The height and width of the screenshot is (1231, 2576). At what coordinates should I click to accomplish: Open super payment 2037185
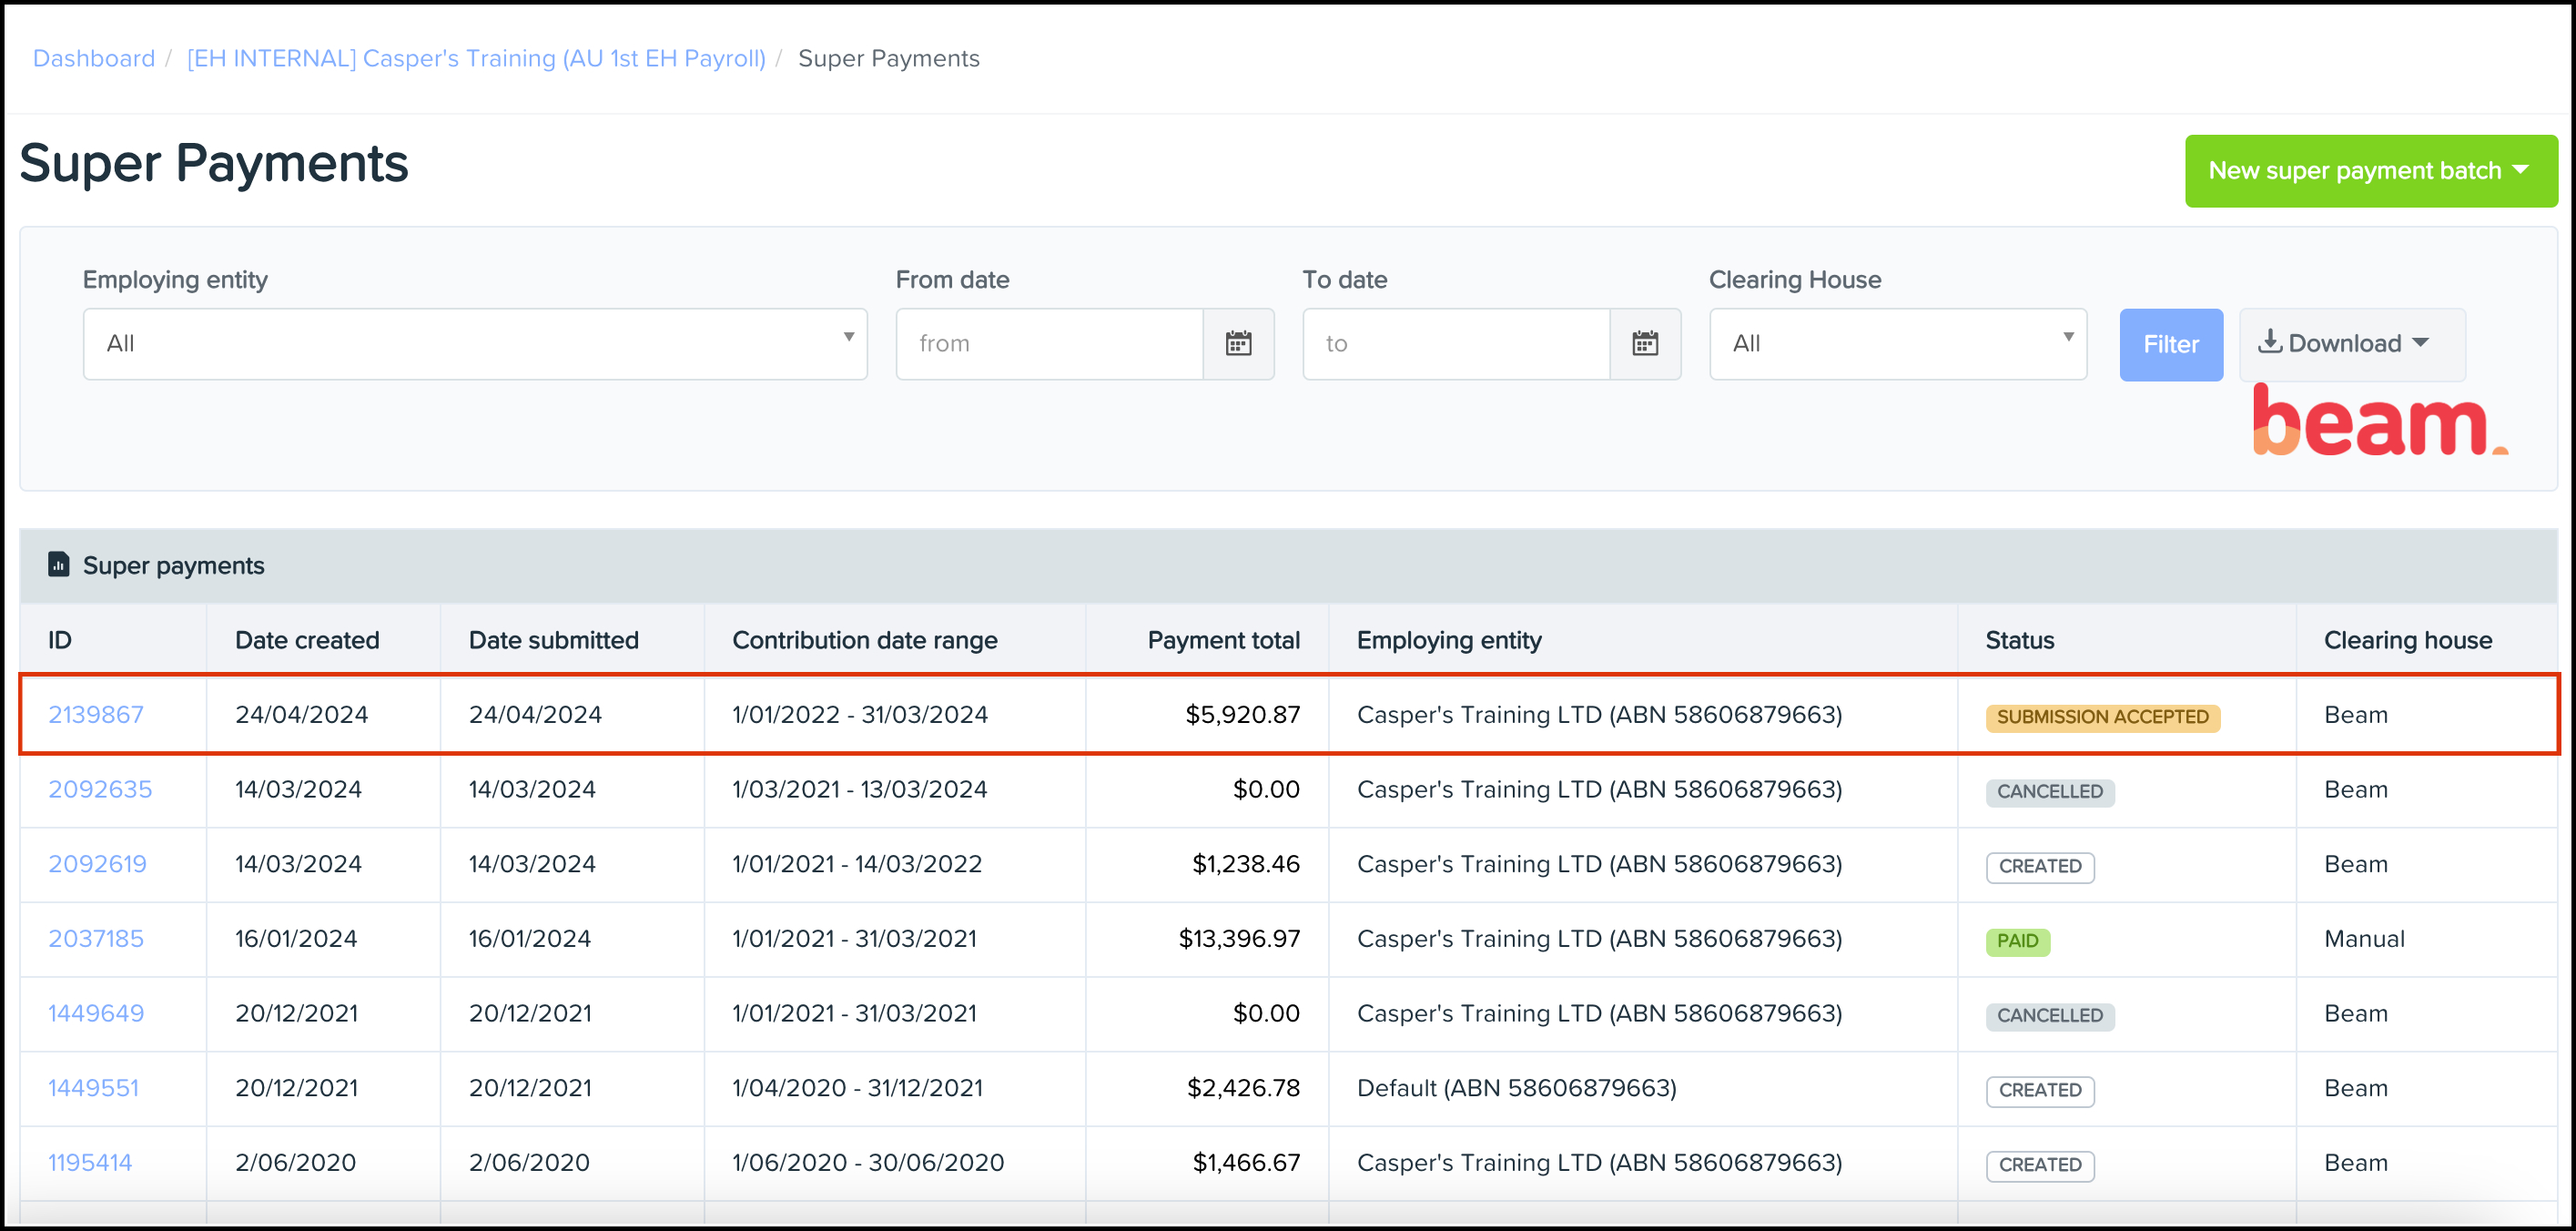click(96, 938)
